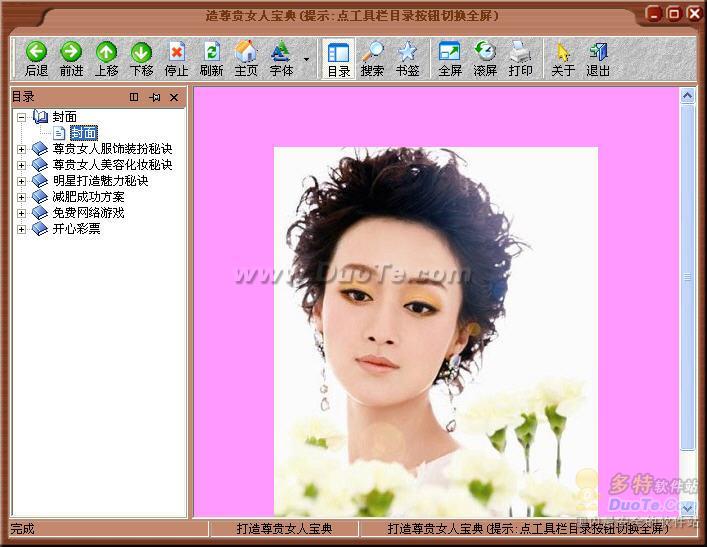Open the 书签 (Bookmarks) star icon
Image resolution: width=707 pixels, height=547 pixels.
(x=407, y=59)
